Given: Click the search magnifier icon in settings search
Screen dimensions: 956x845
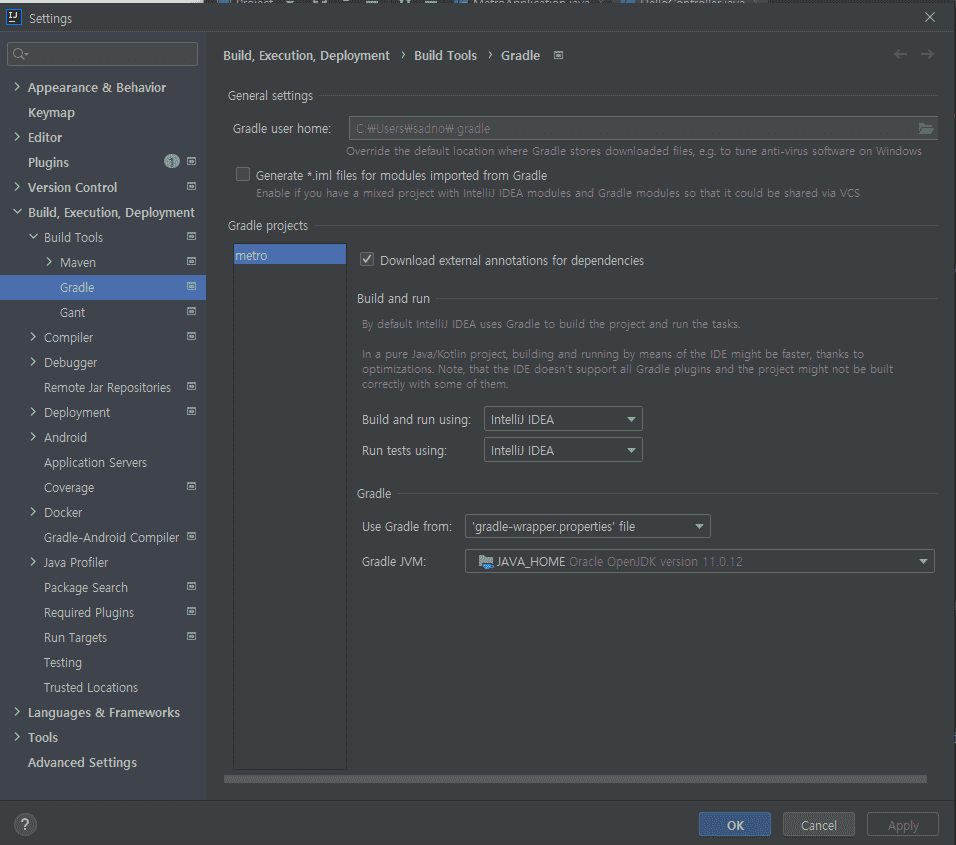Looking at the screenshot, I should click(20, 54).
